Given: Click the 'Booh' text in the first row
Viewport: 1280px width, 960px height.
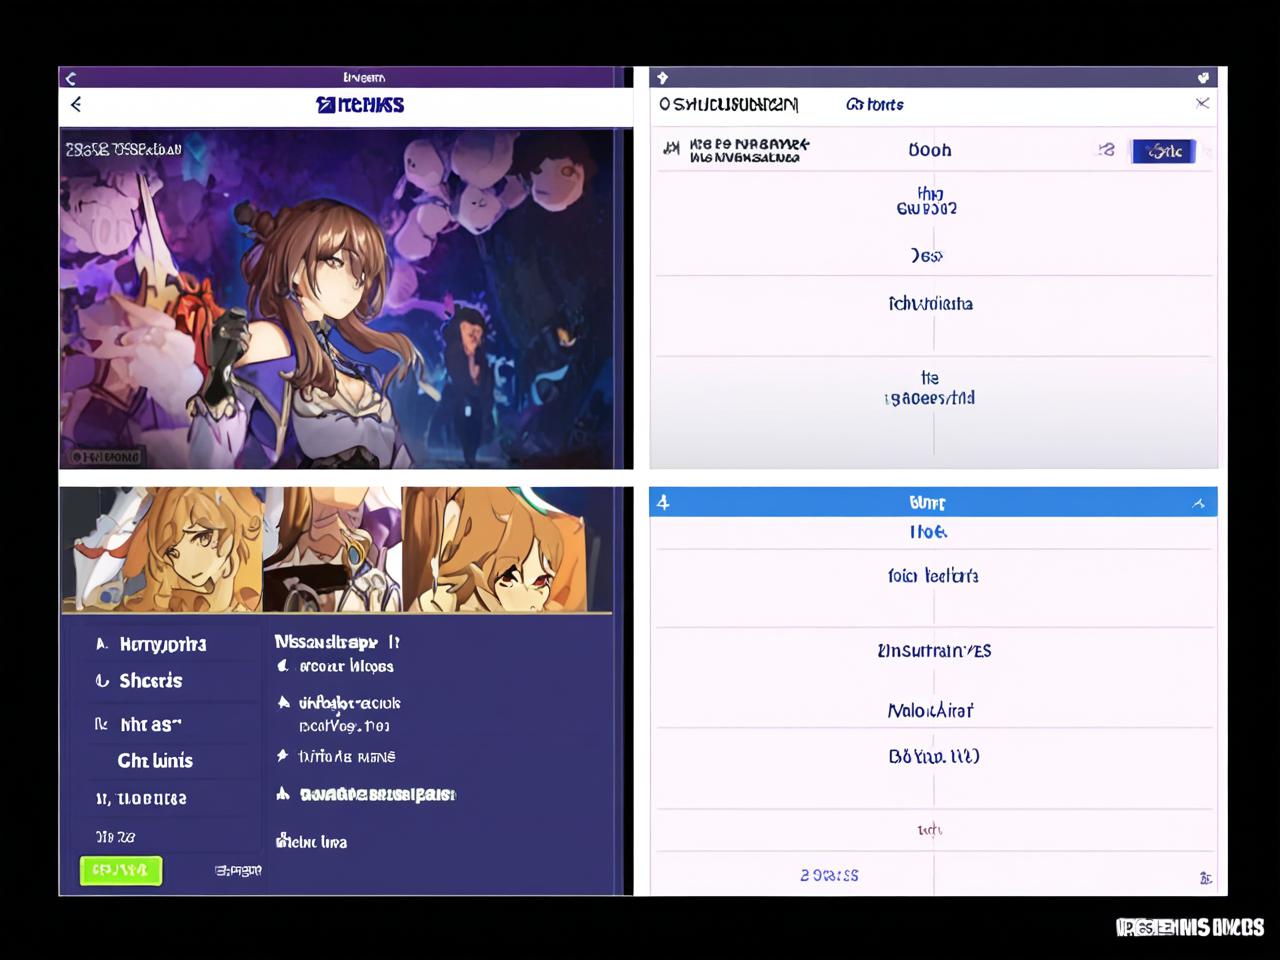Looking at the screenshot, I should click(x=929, y=150).
